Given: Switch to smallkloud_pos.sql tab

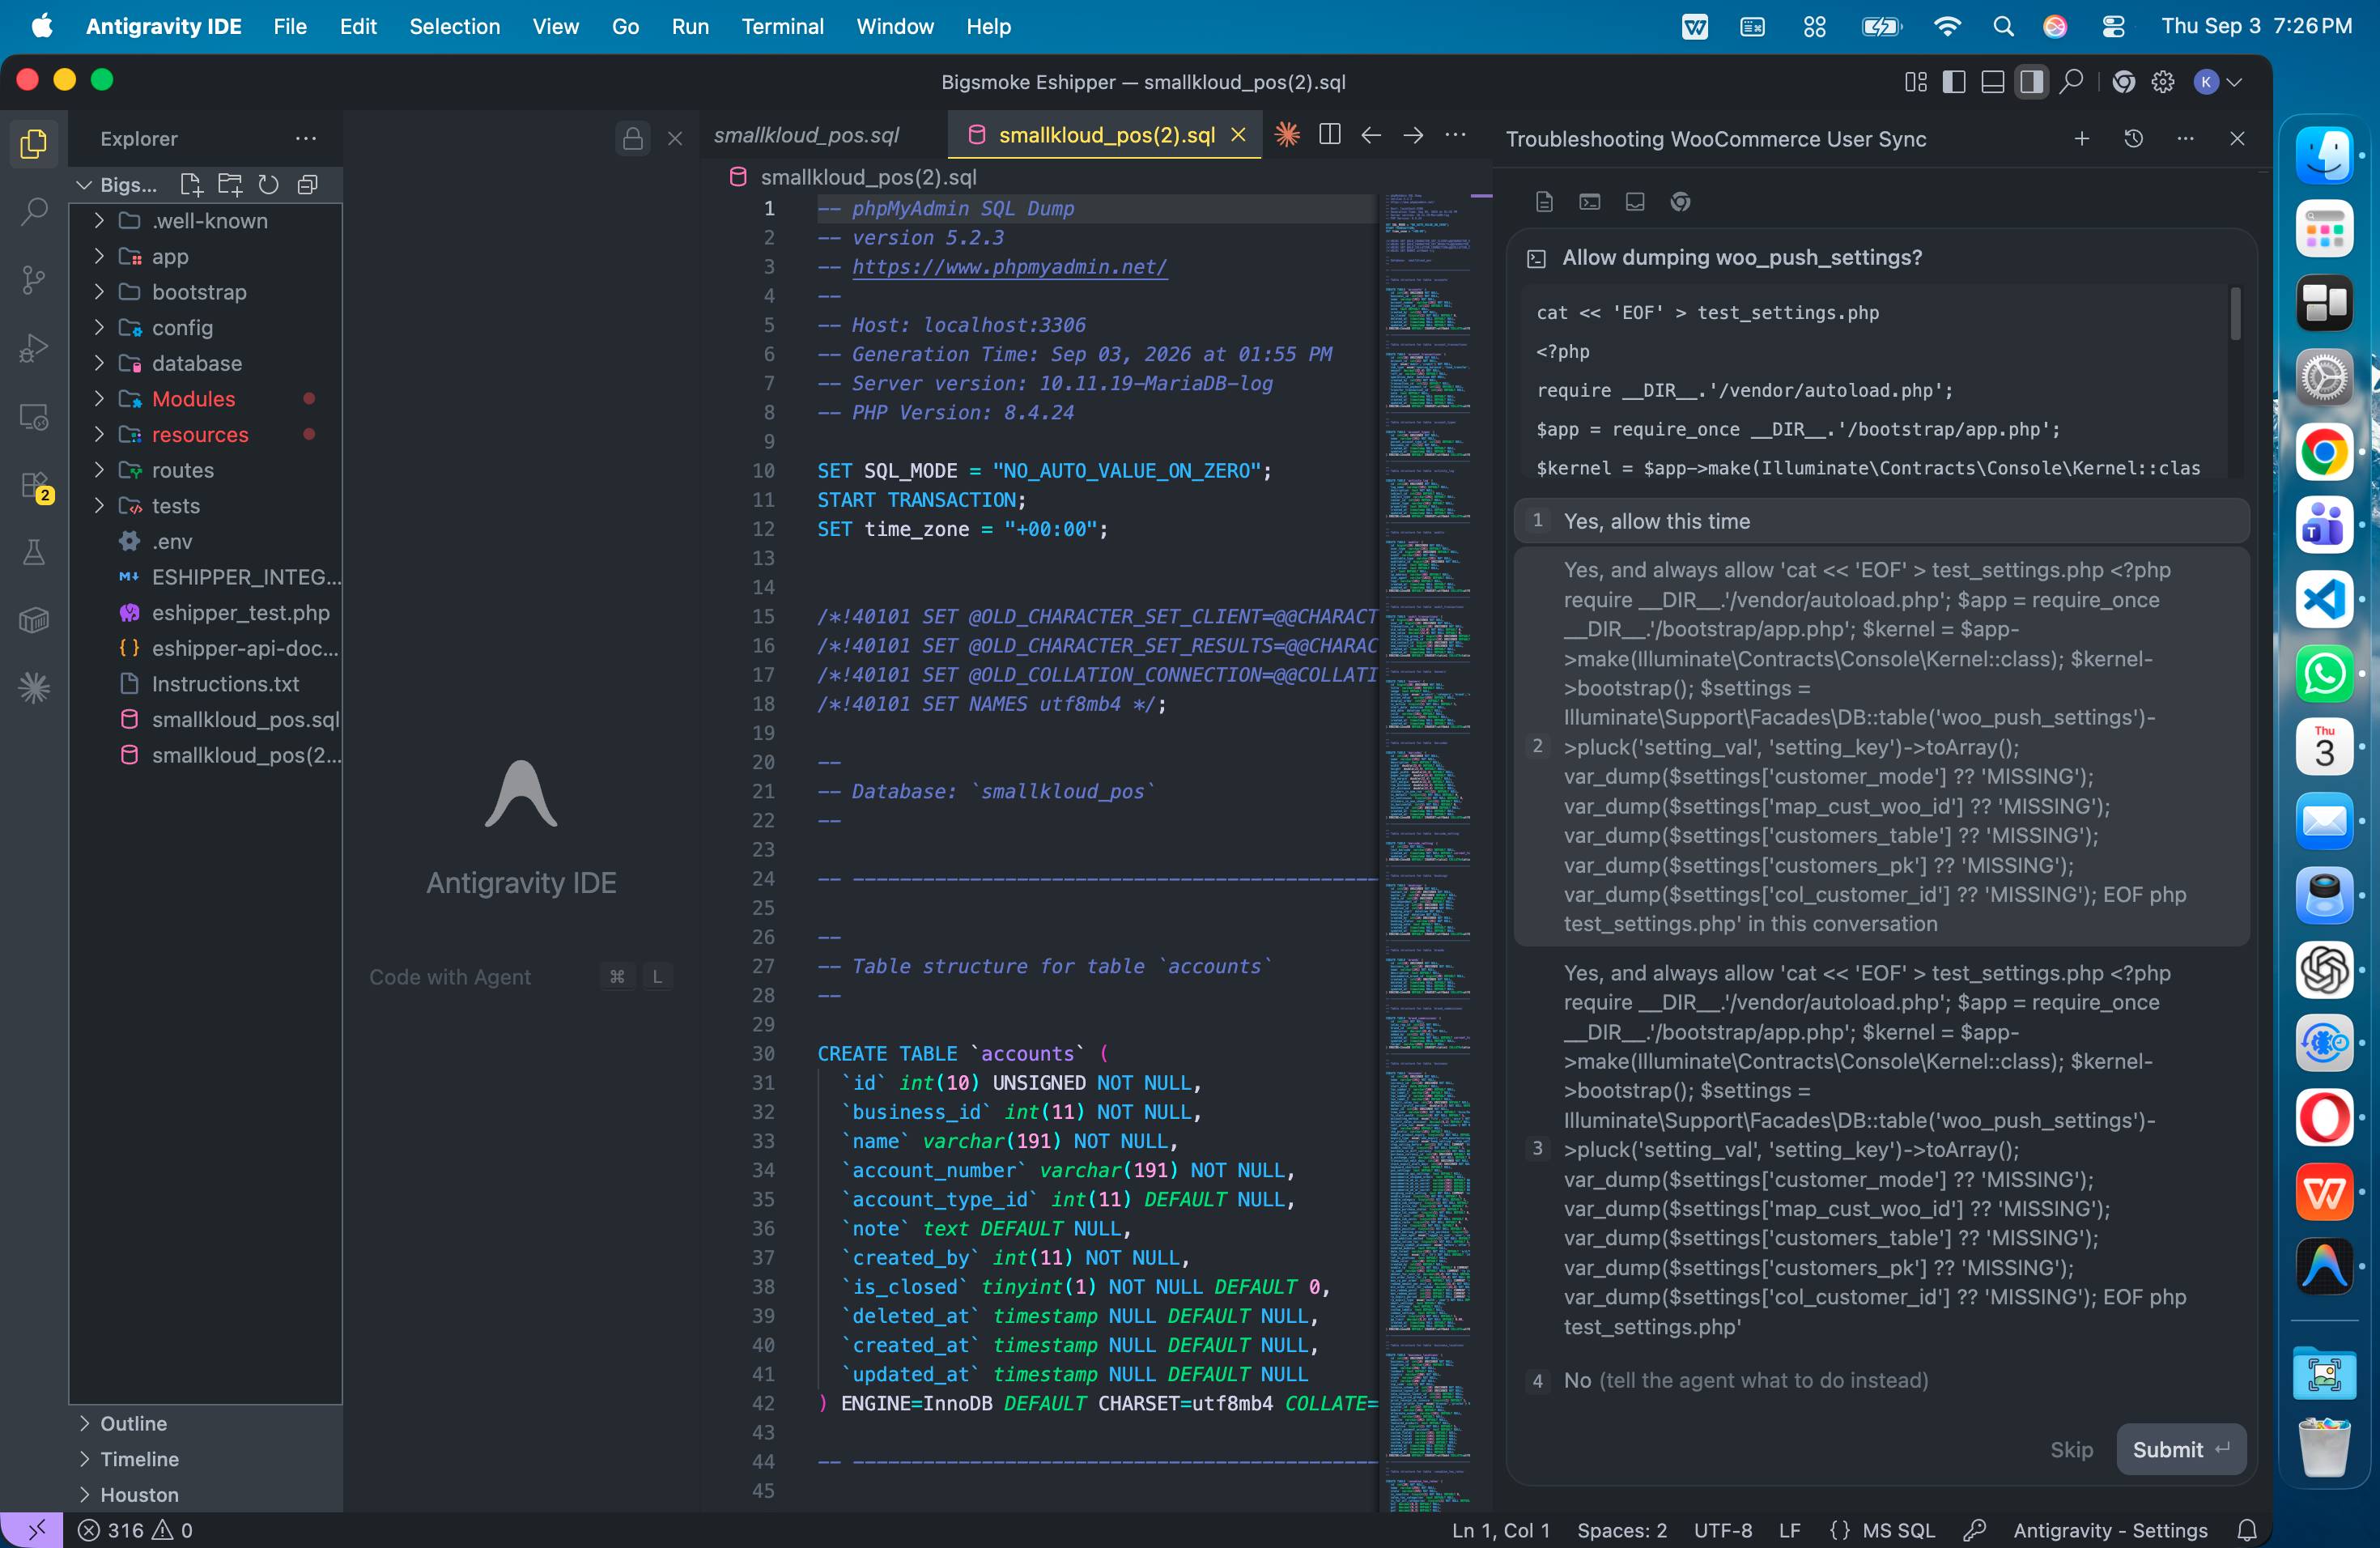Looking at the screenshot, I should pyautogui.click(x=806, y=135).
